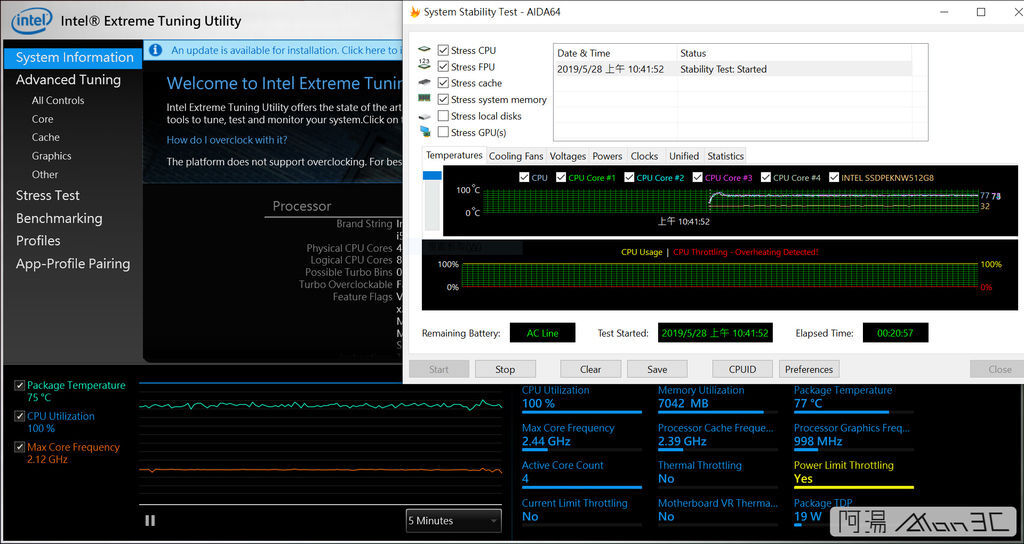Disable Stress cache checkbox
This screenshot has height=544, width=1024.
pyautogui.click(x=443, y=83)
